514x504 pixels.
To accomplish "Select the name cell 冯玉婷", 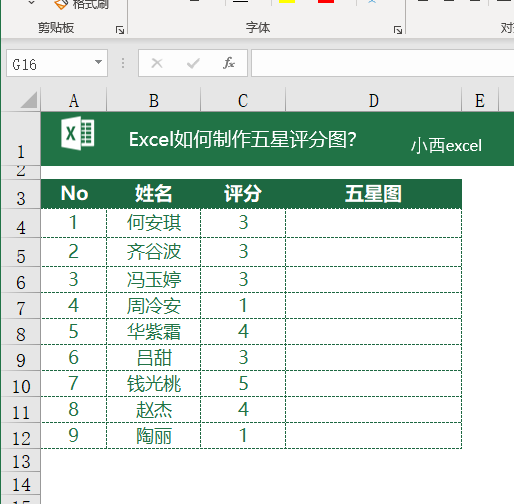I will tap(154, 279).
